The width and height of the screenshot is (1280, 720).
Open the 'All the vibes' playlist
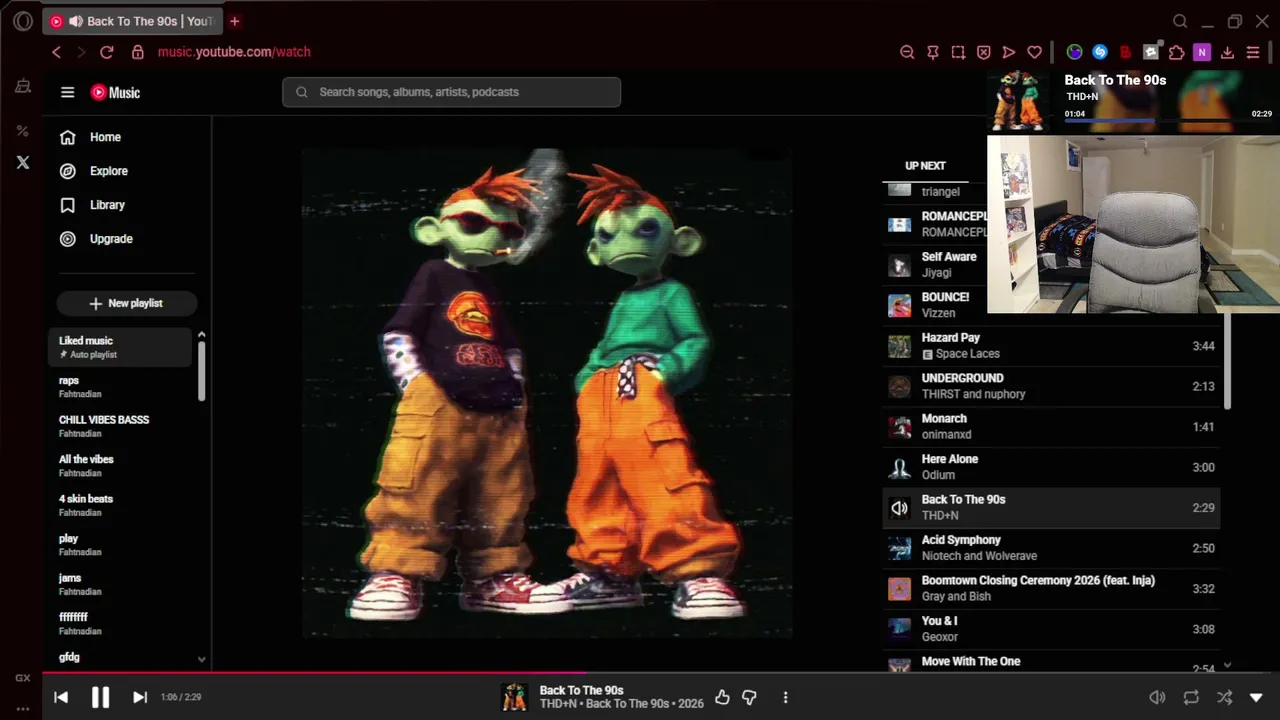120,466
